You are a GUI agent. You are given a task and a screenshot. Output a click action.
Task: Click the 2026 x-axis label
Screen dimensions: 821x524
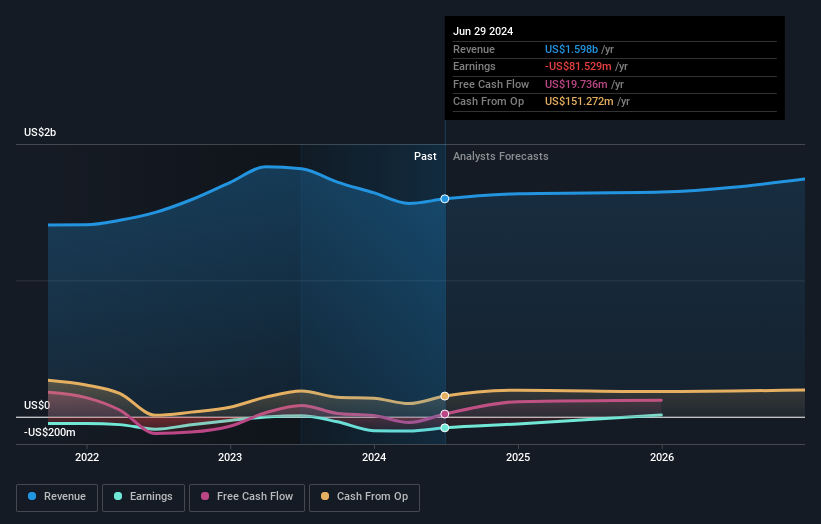[662, 458]
